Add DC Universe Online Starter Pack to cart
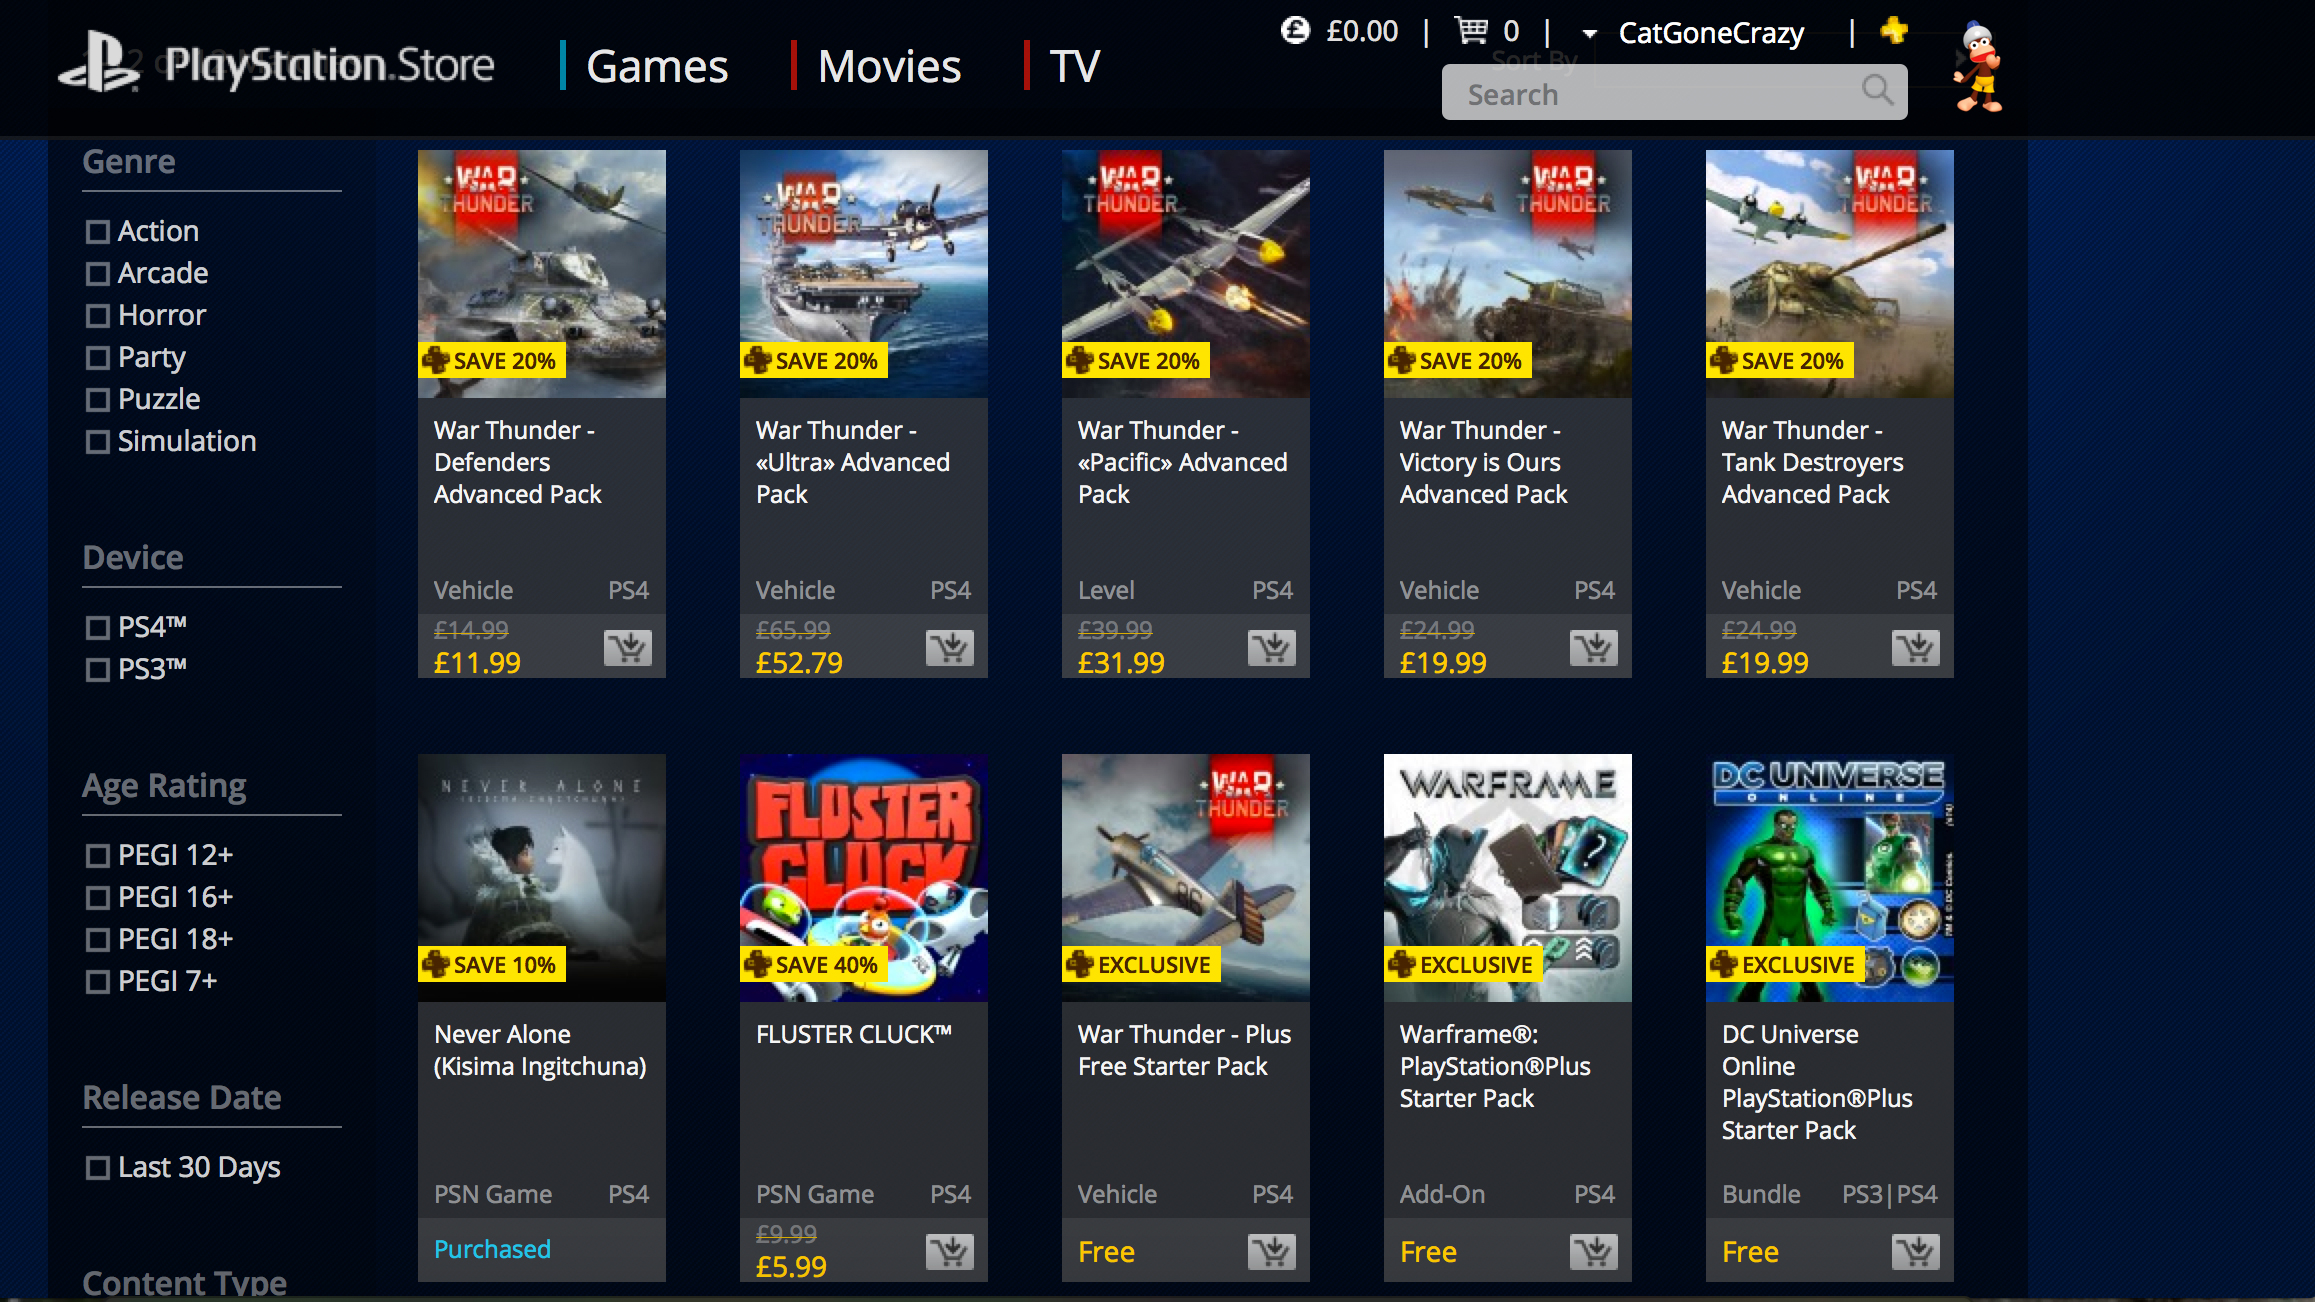The width and height of the screenshot is (2315, 1302). [x=1916, y=1252]
